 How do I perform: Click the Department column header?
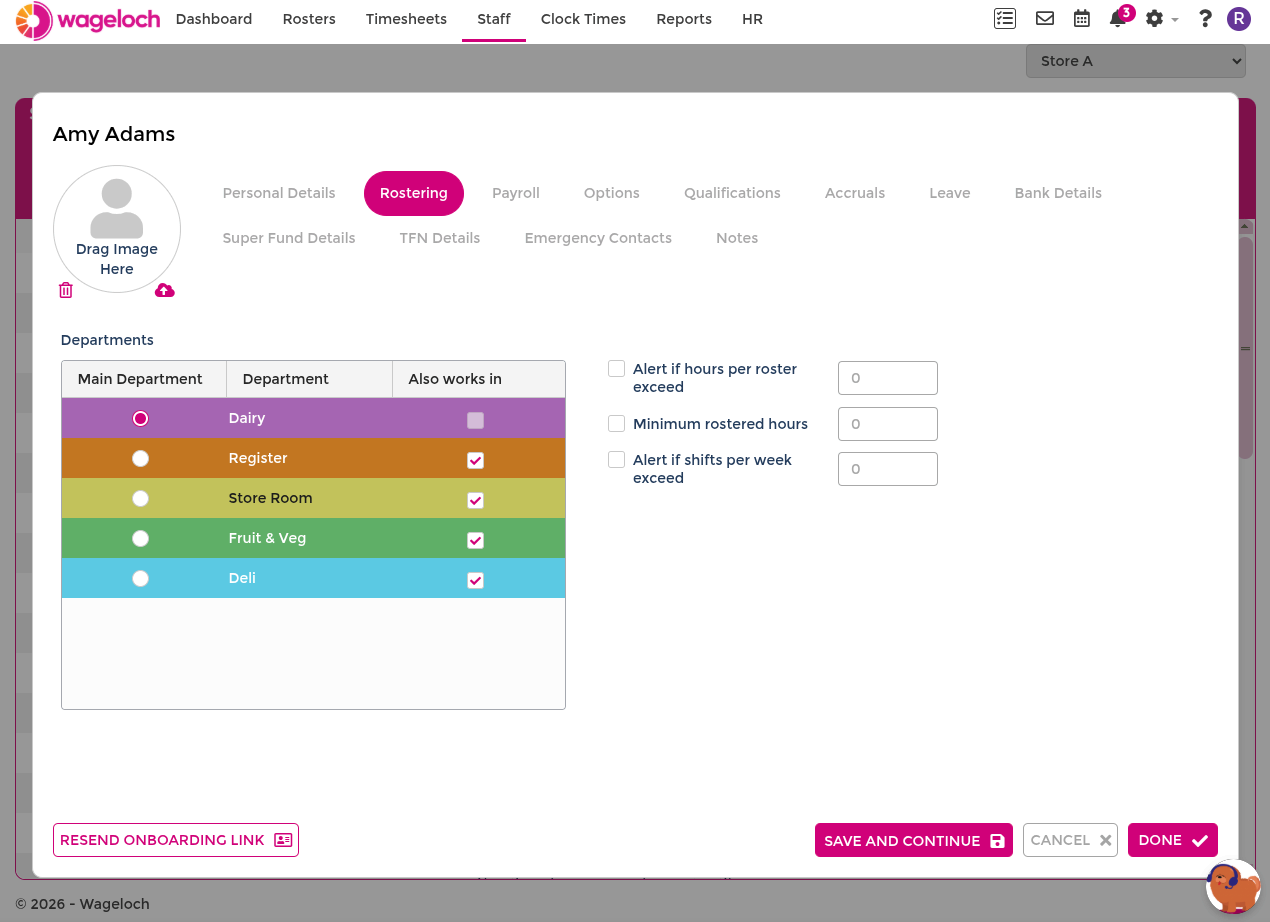pyautogui.click(x=310, y=379)
